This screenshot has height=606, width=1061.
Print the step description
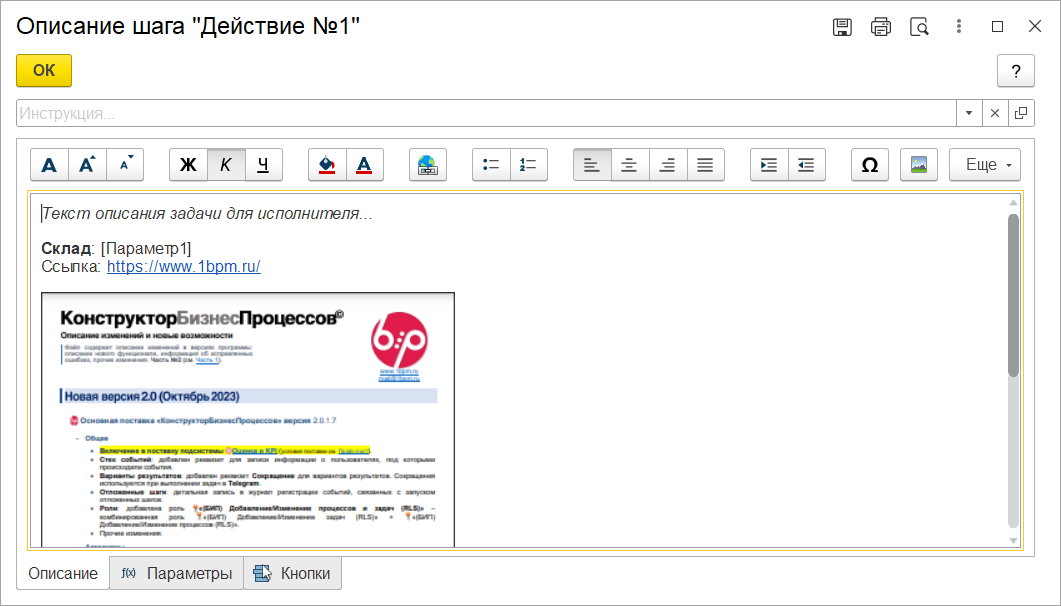tap(880, 27)
